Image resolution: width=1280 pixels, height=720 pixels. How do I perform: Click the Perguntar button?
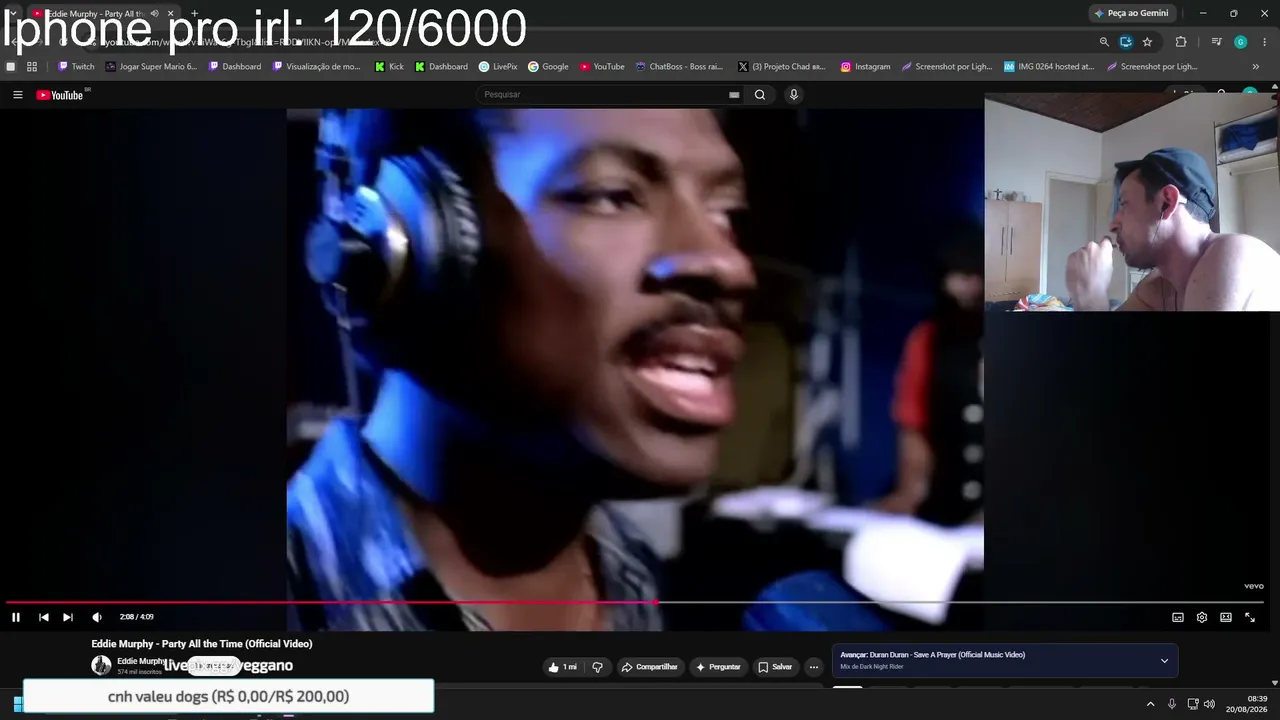pos(718,667)
